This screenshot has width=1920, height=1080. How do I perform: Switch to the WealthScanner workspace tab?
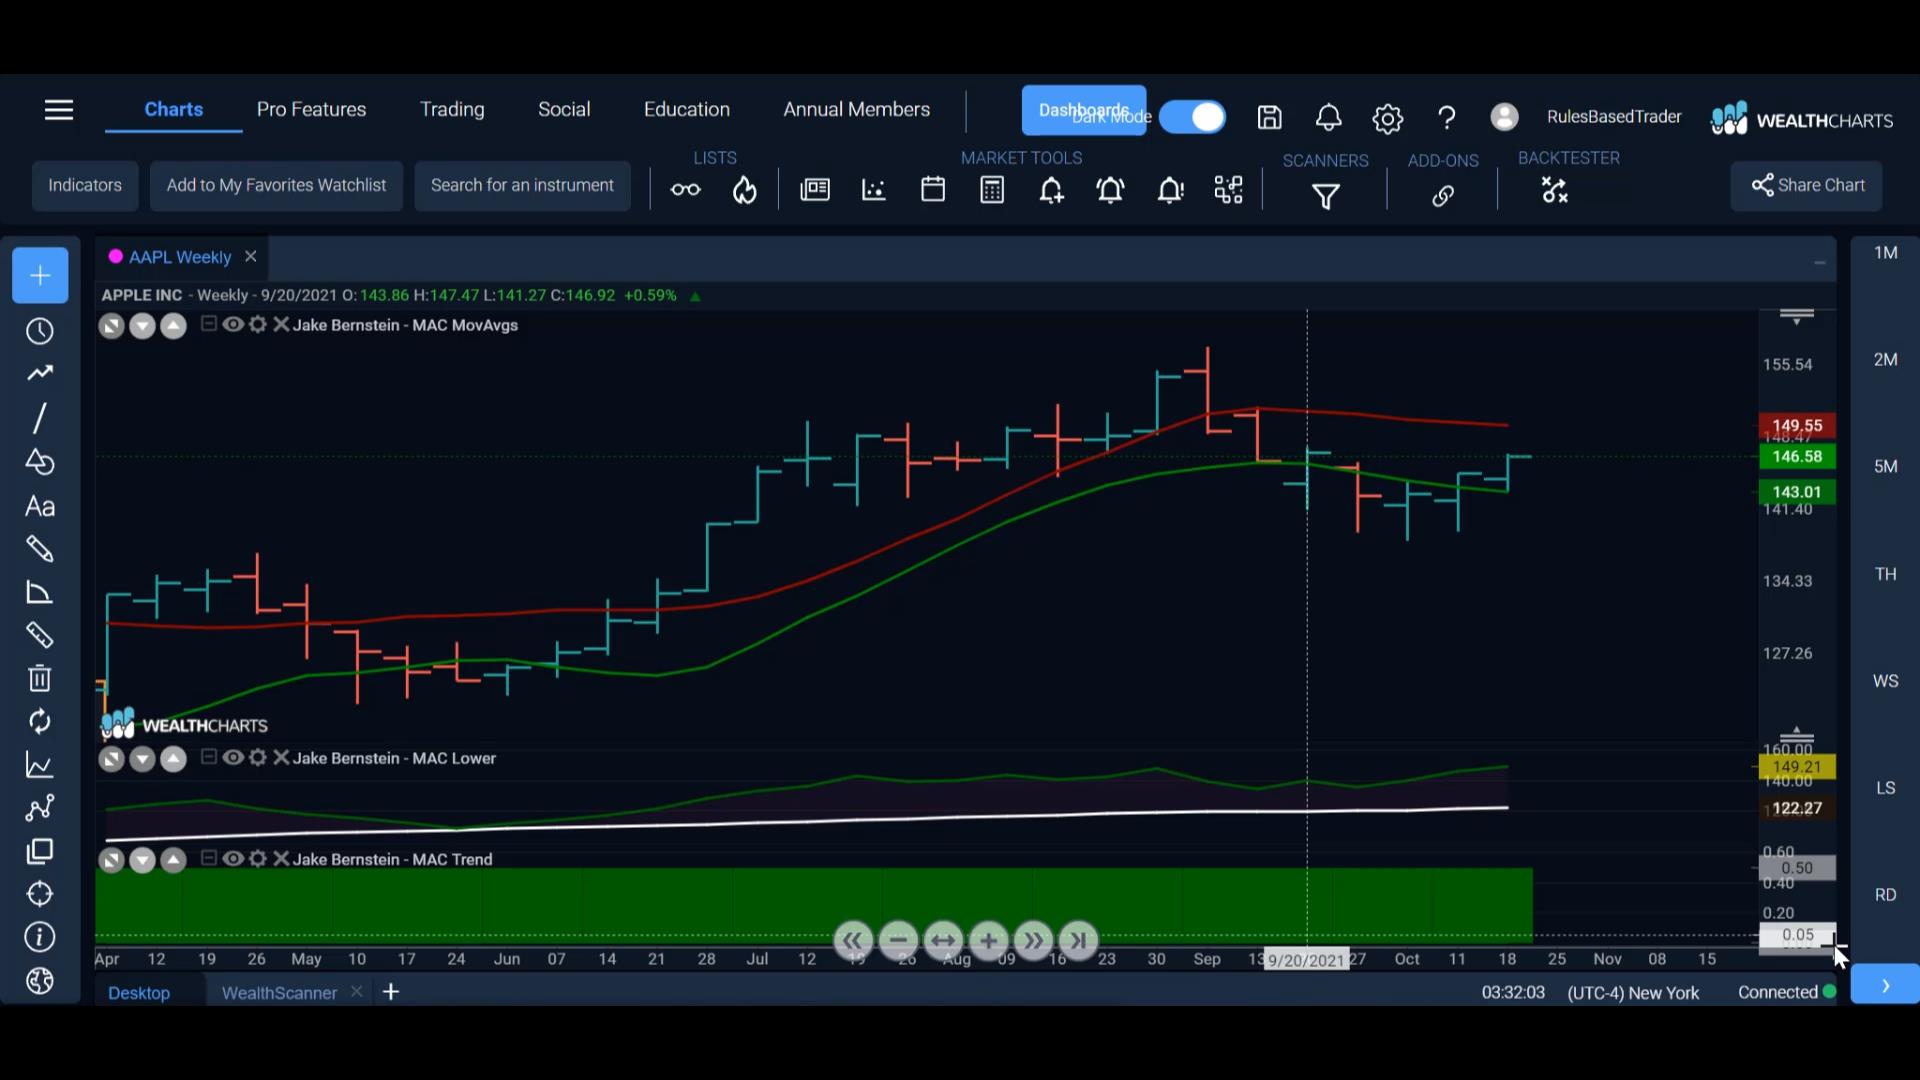(279, 992)
